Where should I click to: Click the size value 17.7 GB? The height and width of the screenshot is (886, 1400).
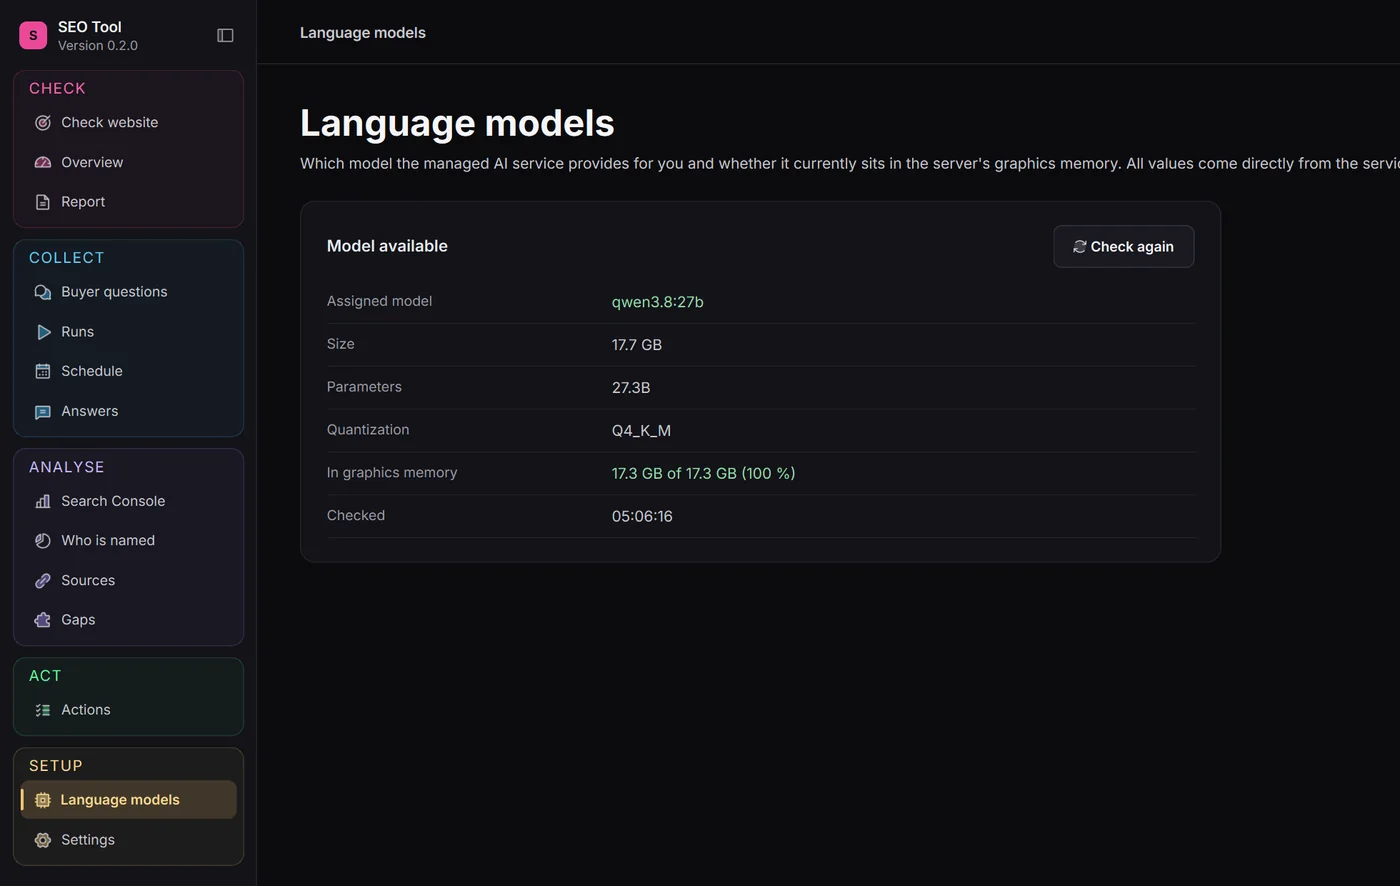pos(637,345)
